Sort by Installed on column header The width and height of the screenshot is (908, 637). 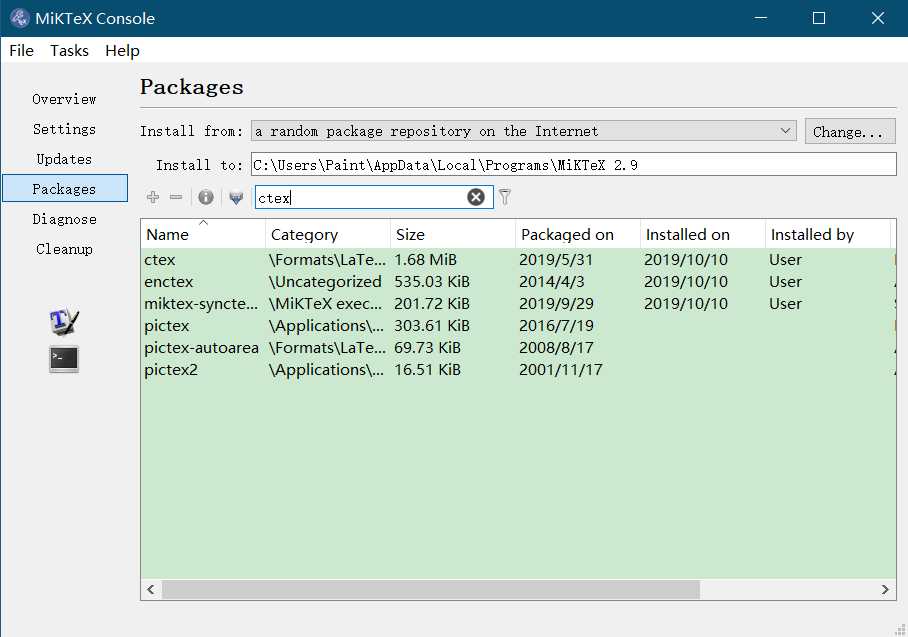pos(703,234)
